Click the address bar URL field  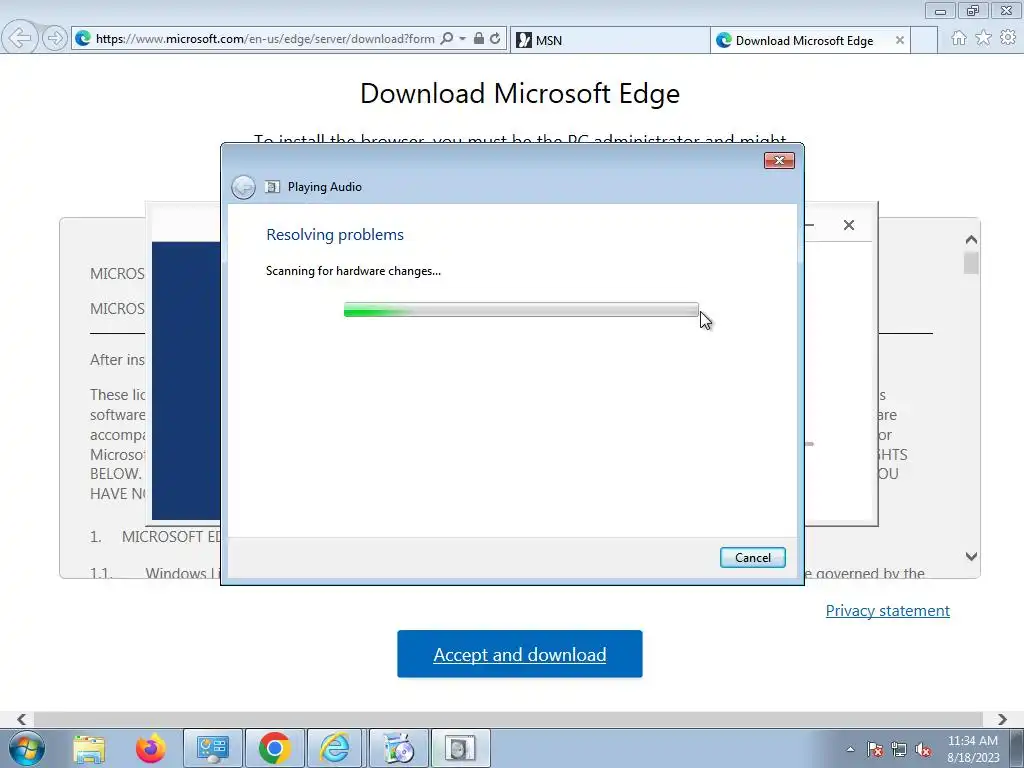(x=265, y=39)
